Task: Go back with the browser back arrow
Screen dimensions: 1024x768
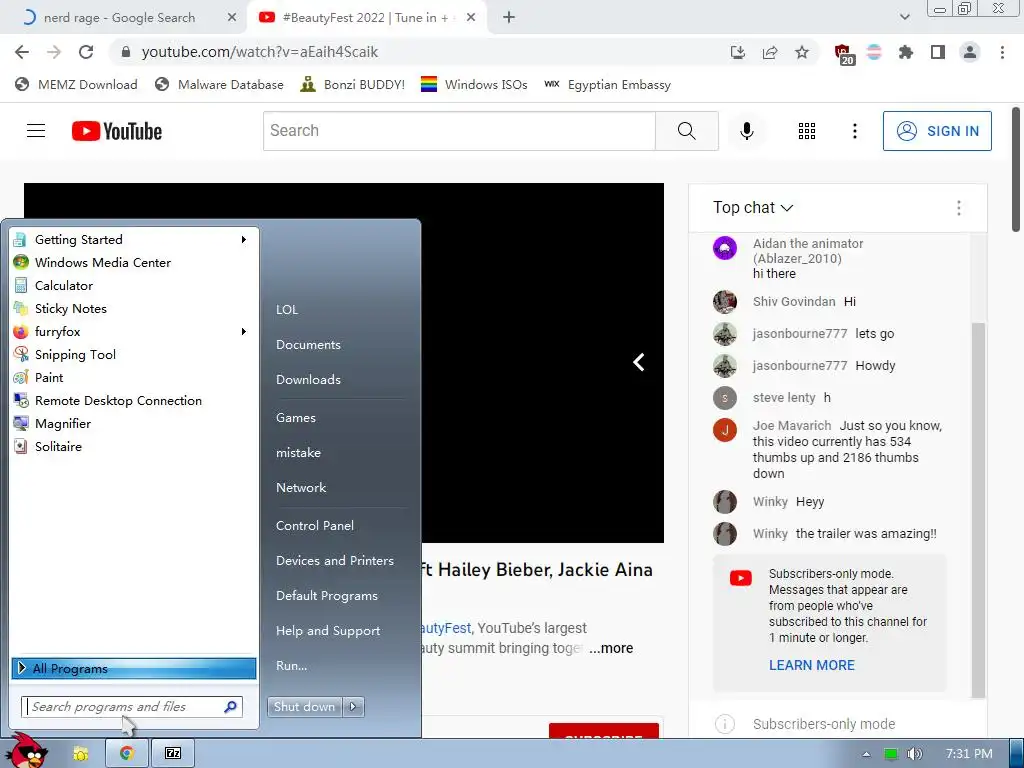Action: pos(22,52)
